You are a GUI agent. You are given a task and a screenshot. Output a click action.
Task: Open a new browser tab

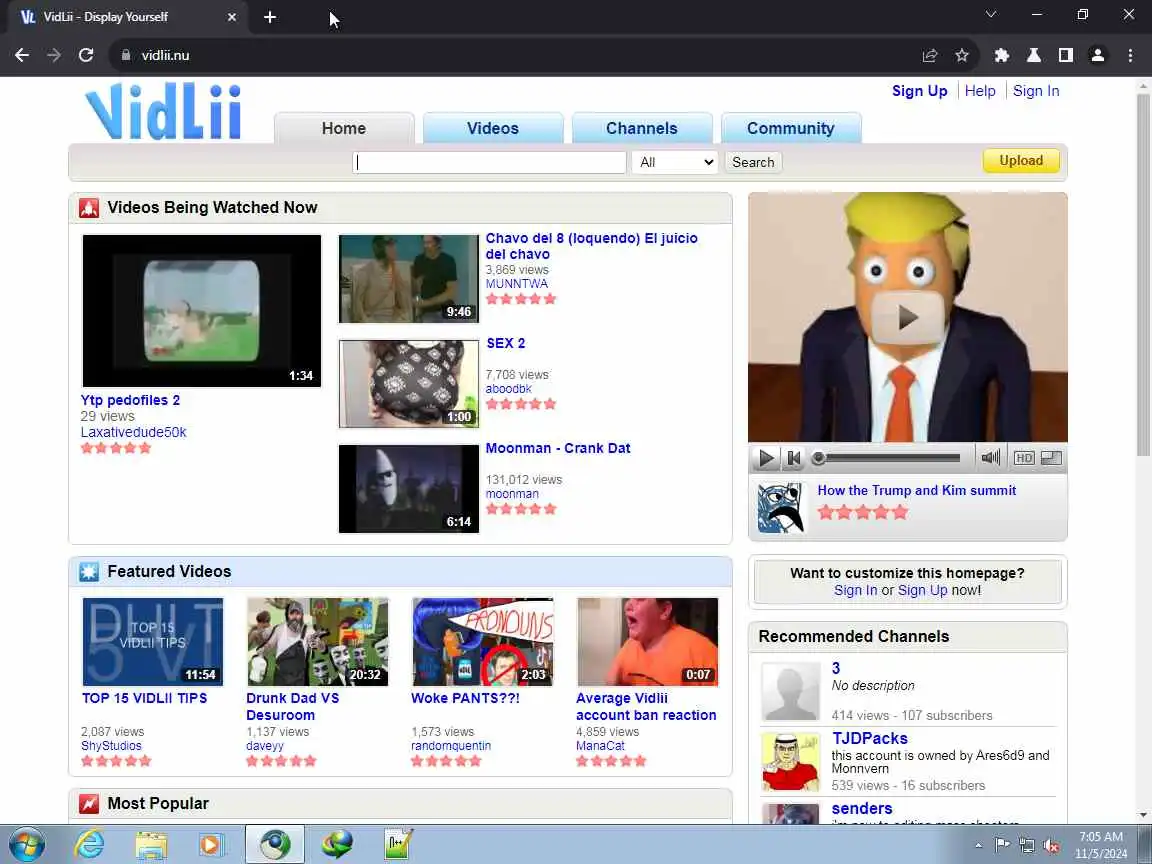pyautogui.click(x=270, y=17)
